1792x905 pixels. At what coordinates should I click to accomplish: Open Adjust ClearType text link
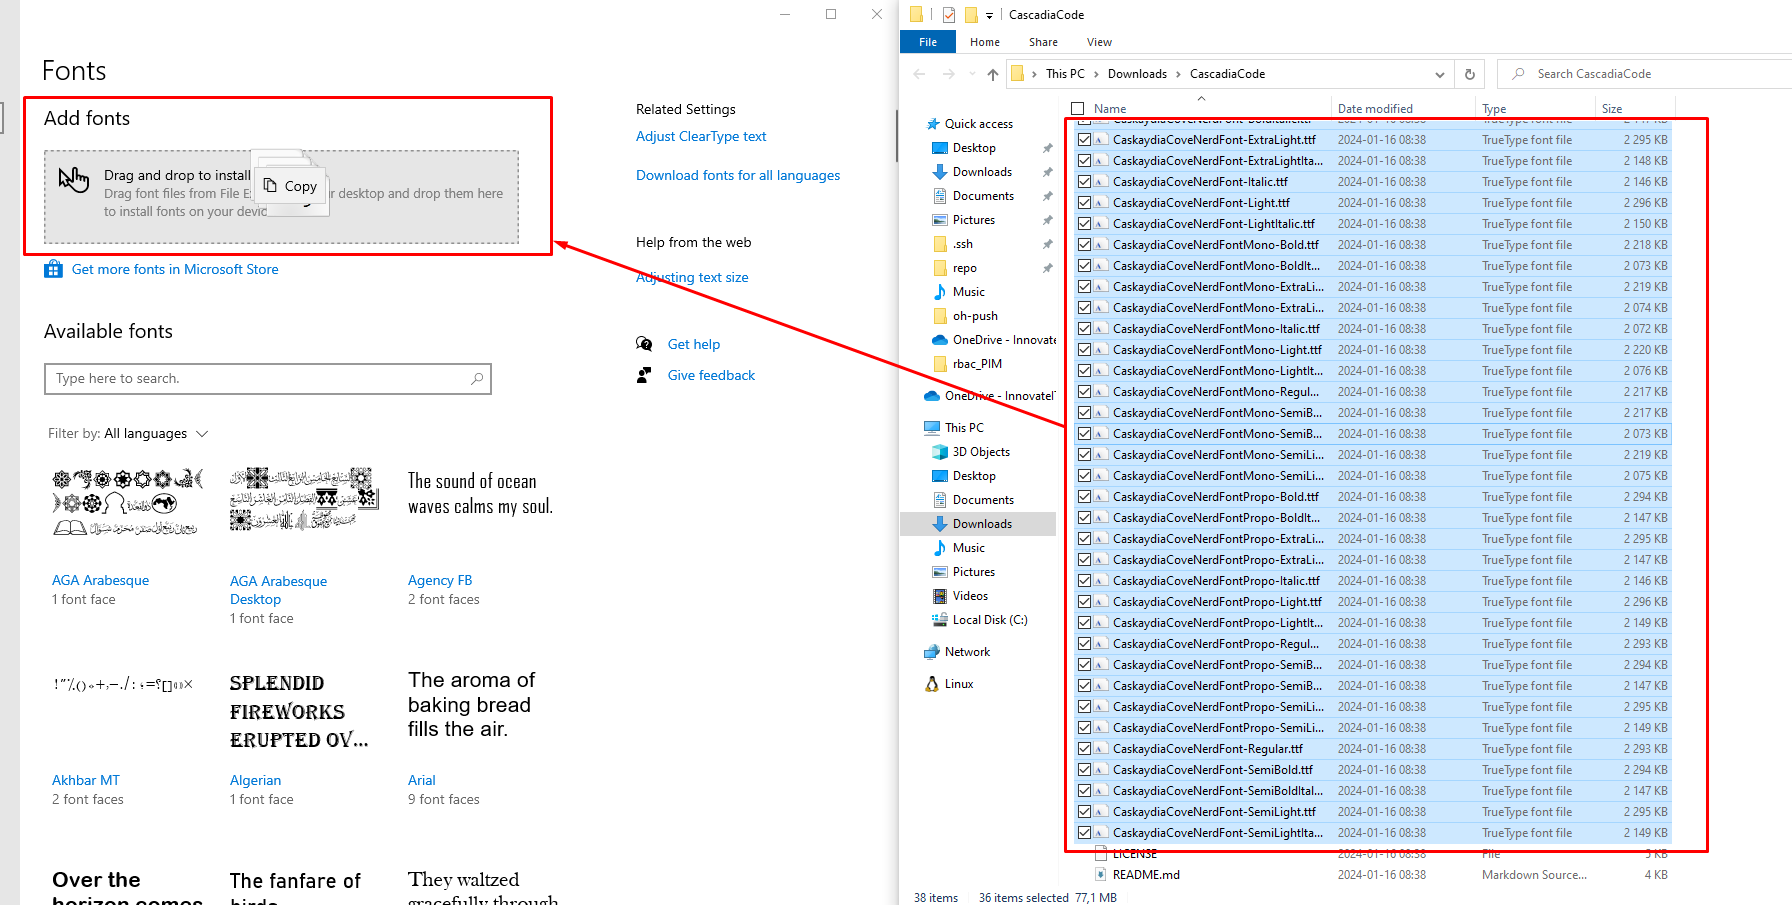click(x=701, y=136)
